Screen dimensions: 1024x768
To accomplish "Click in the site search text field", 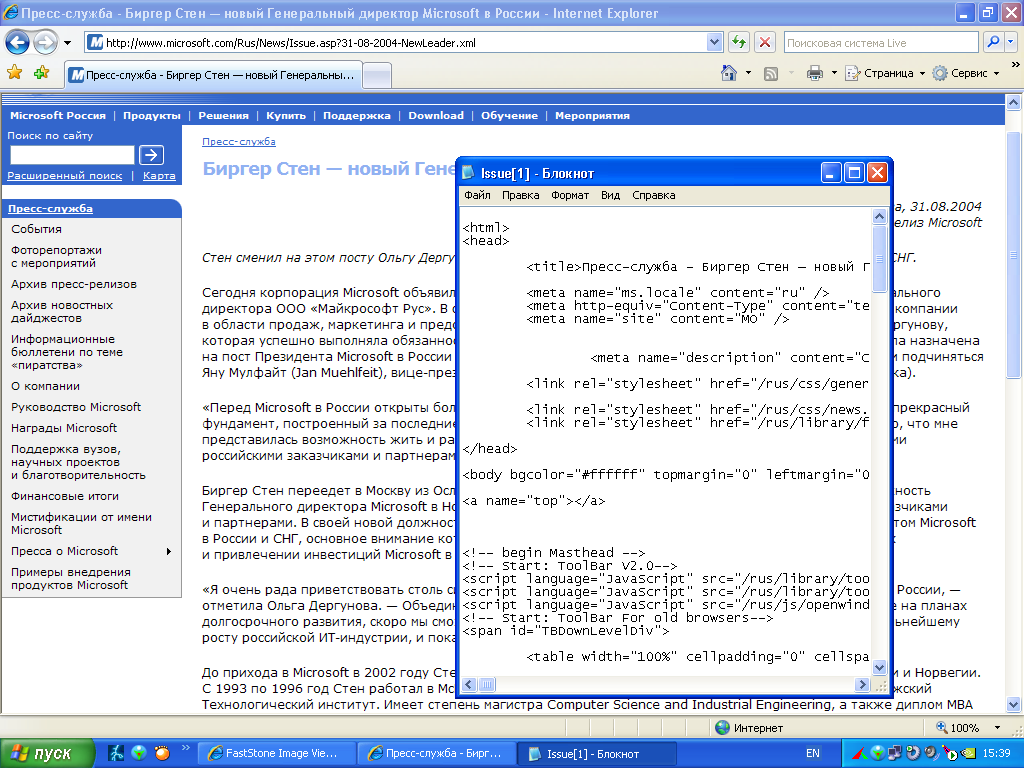I will [x=71, y=155].
